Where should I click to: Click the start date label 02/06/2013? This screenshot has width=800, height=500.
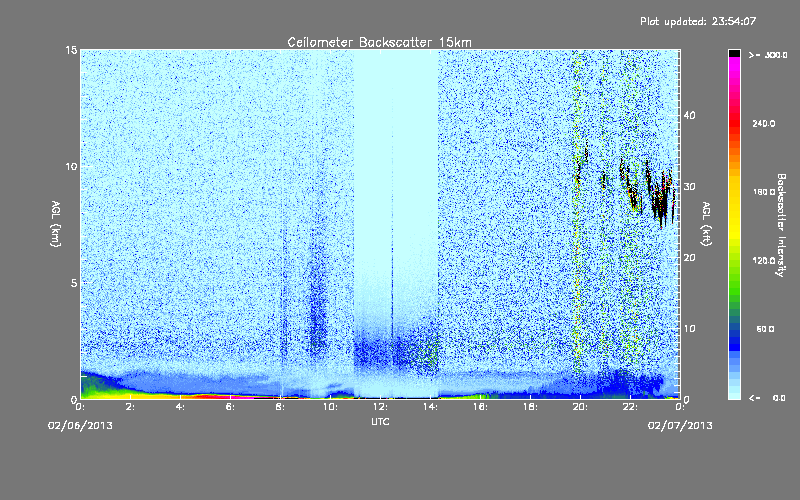(80, 426)
